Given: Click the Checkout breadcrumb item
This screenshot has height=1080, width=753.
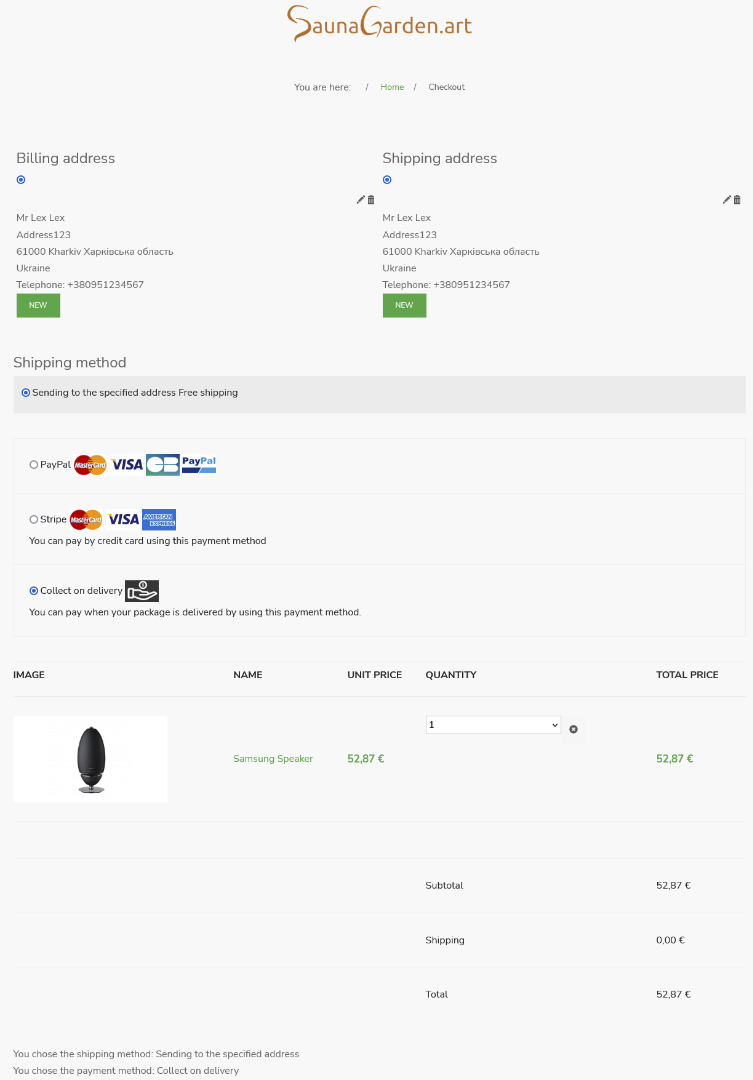Looking at the screenshot, I should tap(446, 87).
